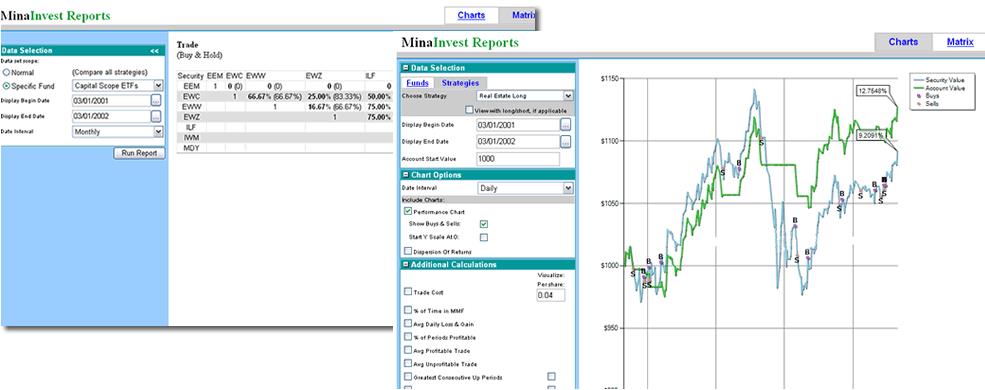Screen dimensions: 985x390
Task: Toggle Show Buys & Sells checkbox
Action: (484, 224)
